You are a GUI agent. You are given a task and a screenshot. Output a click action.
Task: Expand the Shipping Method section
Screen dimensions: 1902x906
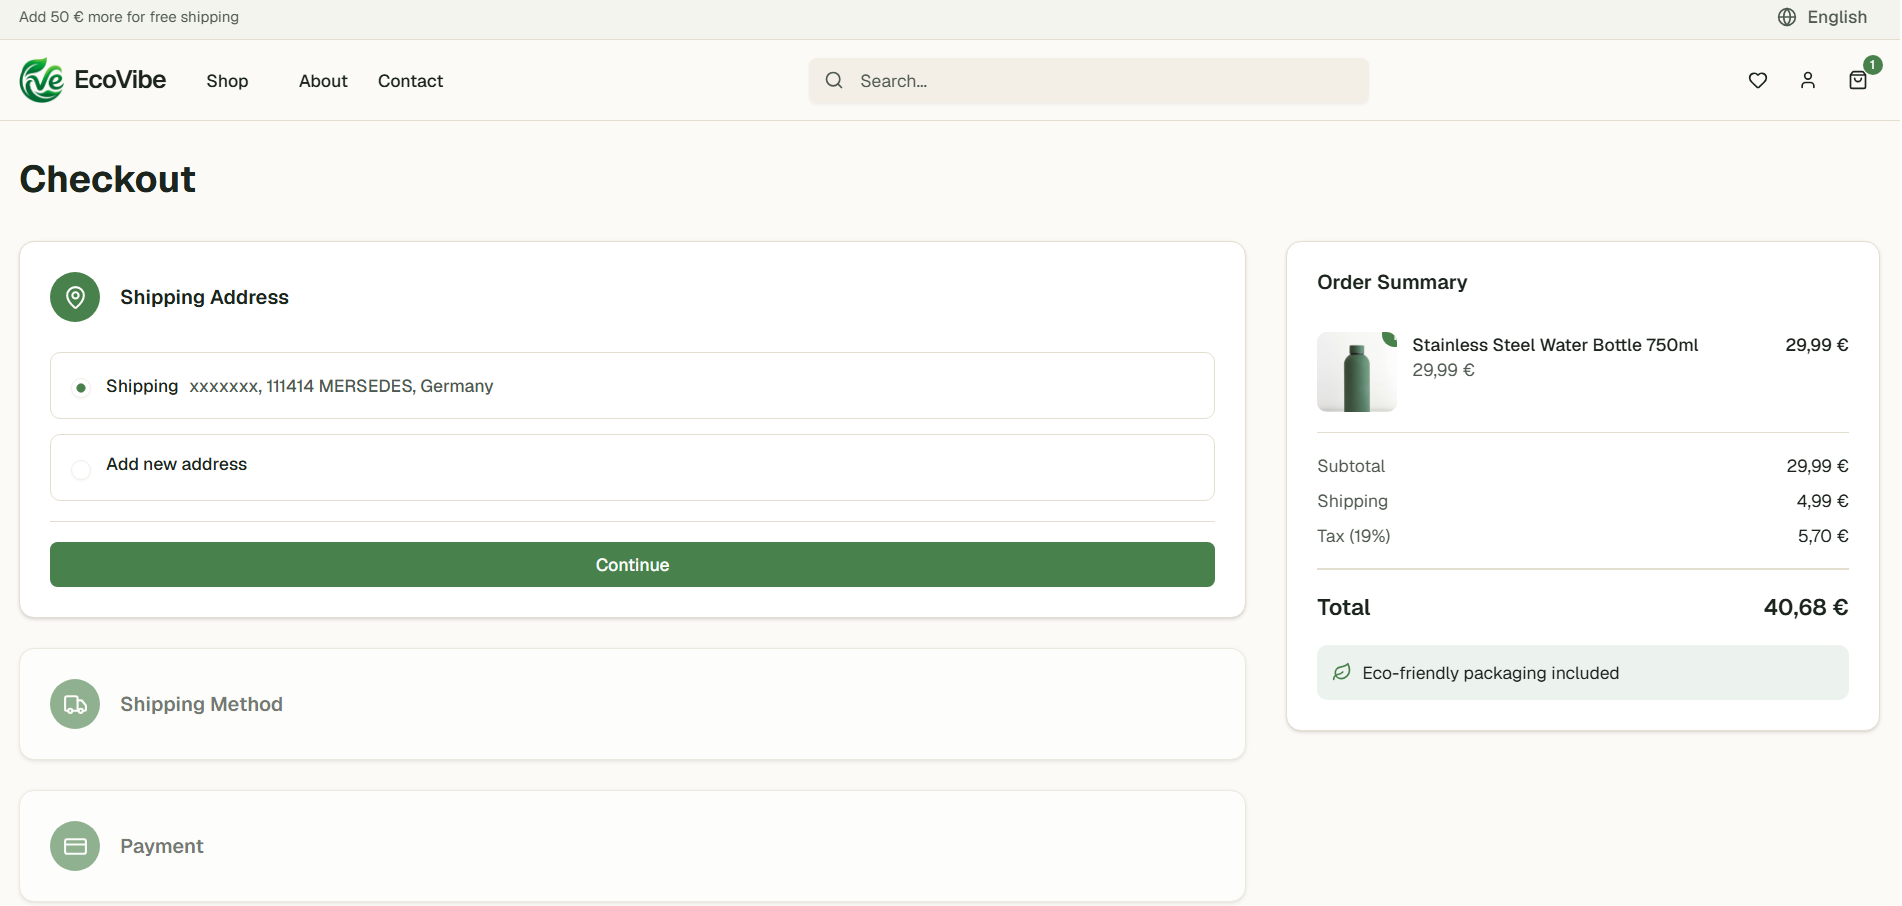pos(632,704)
